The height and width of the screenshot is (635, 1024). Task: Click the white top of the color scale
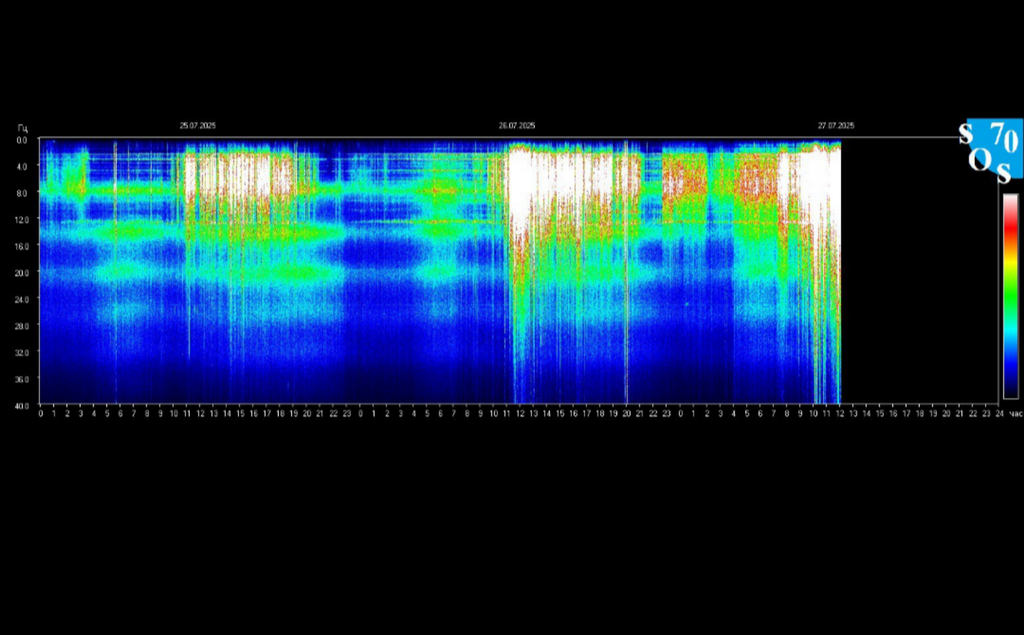[x=1010, y=200]
